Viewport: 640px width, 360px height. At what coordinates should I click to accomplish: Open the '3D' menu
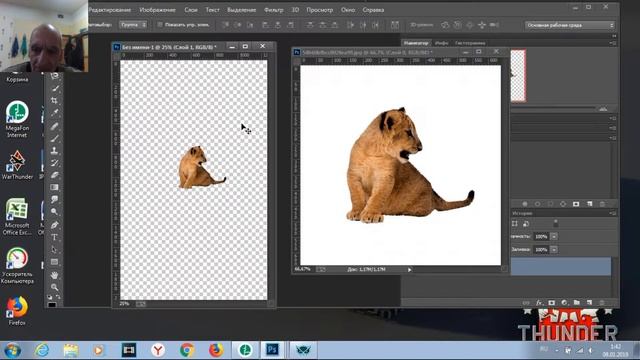pyautogui.click(x=295, y=10)
